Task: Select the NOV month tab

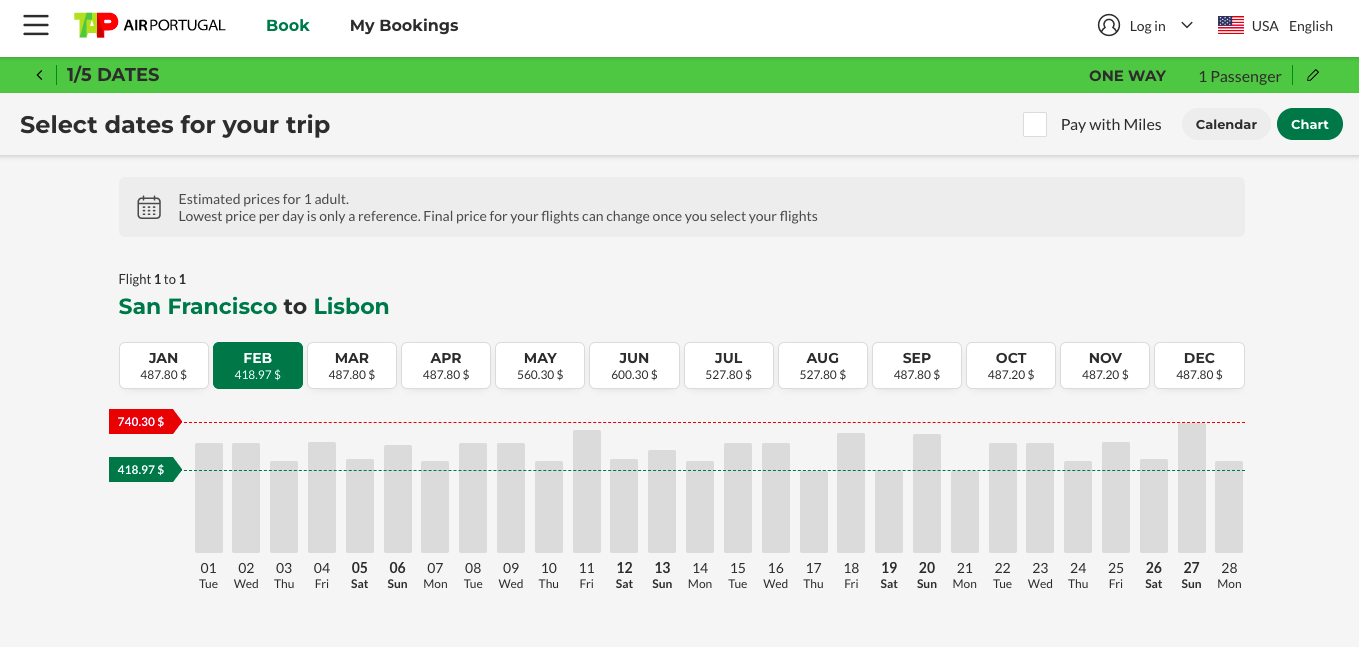Action: click(x=1105, y=366)
